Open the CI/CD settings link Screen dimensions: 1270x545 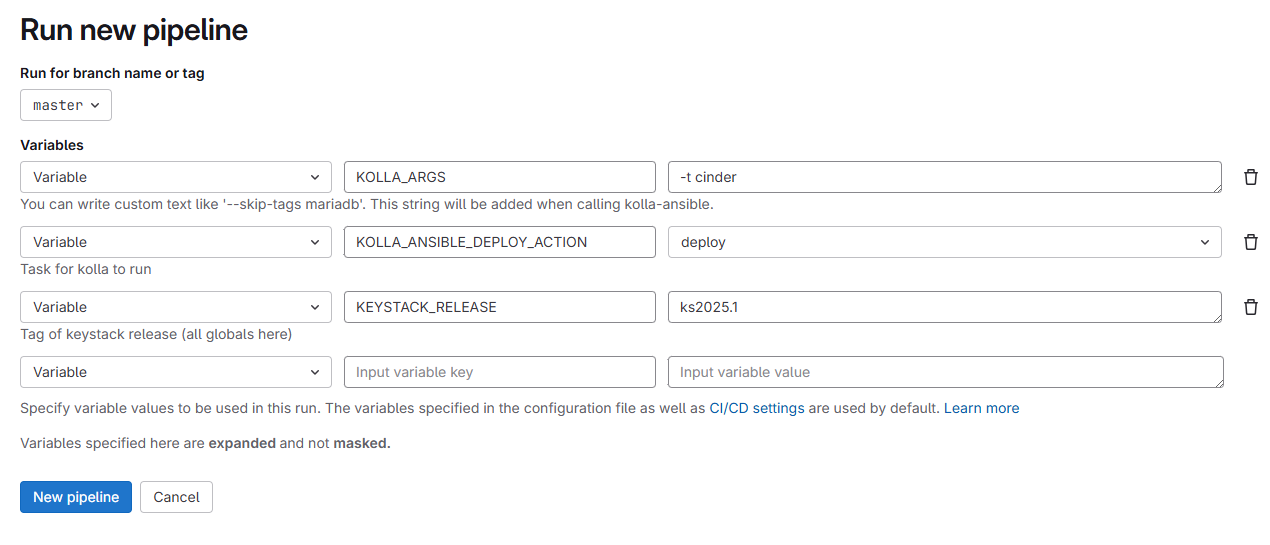(756, 408)
